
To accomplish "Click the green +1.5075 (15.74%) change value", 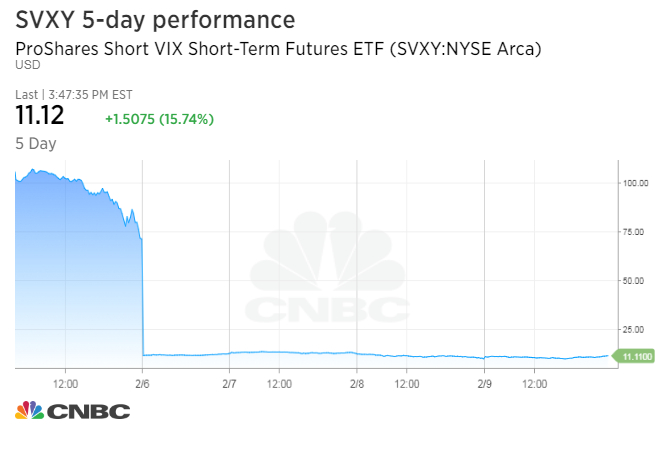I will point(159,119).
